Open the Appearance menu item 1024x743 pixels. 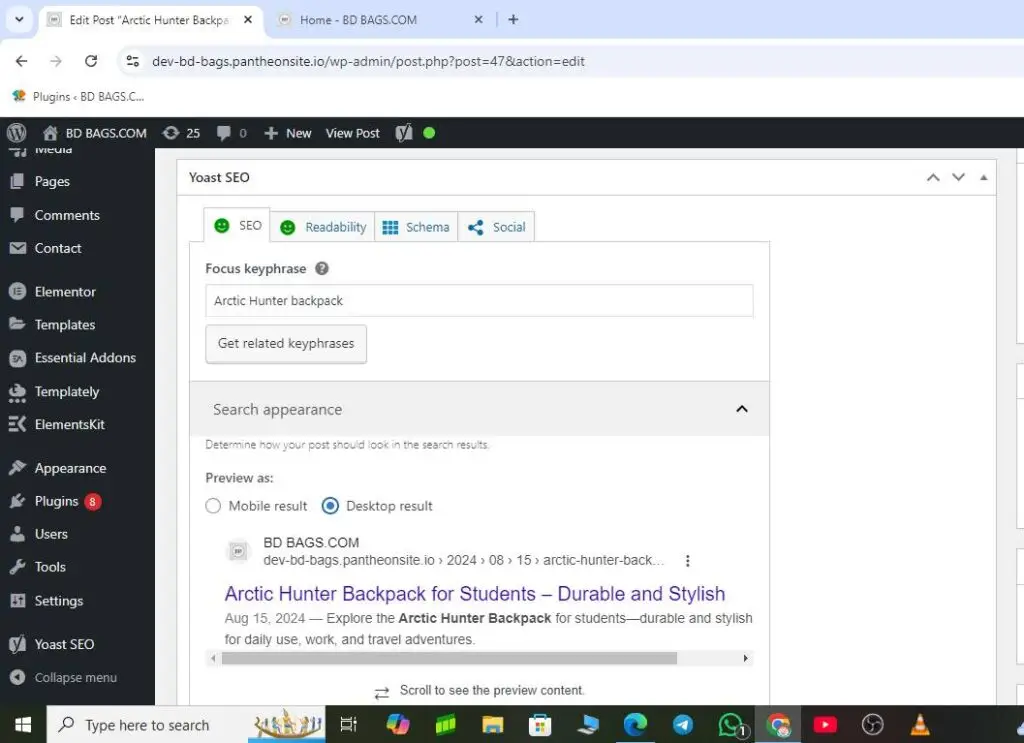pos(70,468)
